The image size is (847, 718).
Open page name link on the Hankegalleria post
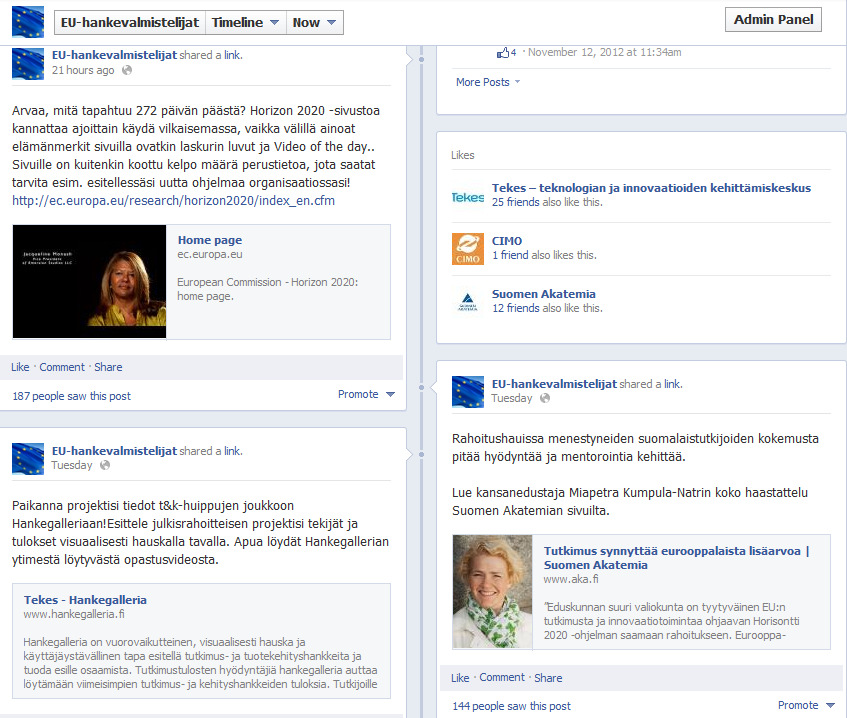click(114, 451)
